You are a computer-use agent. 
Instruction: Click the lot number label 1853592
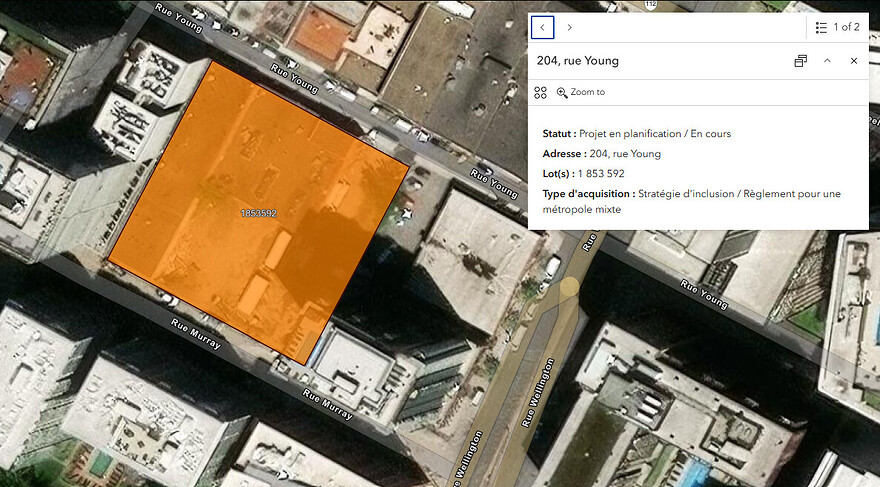click(258, 213)
